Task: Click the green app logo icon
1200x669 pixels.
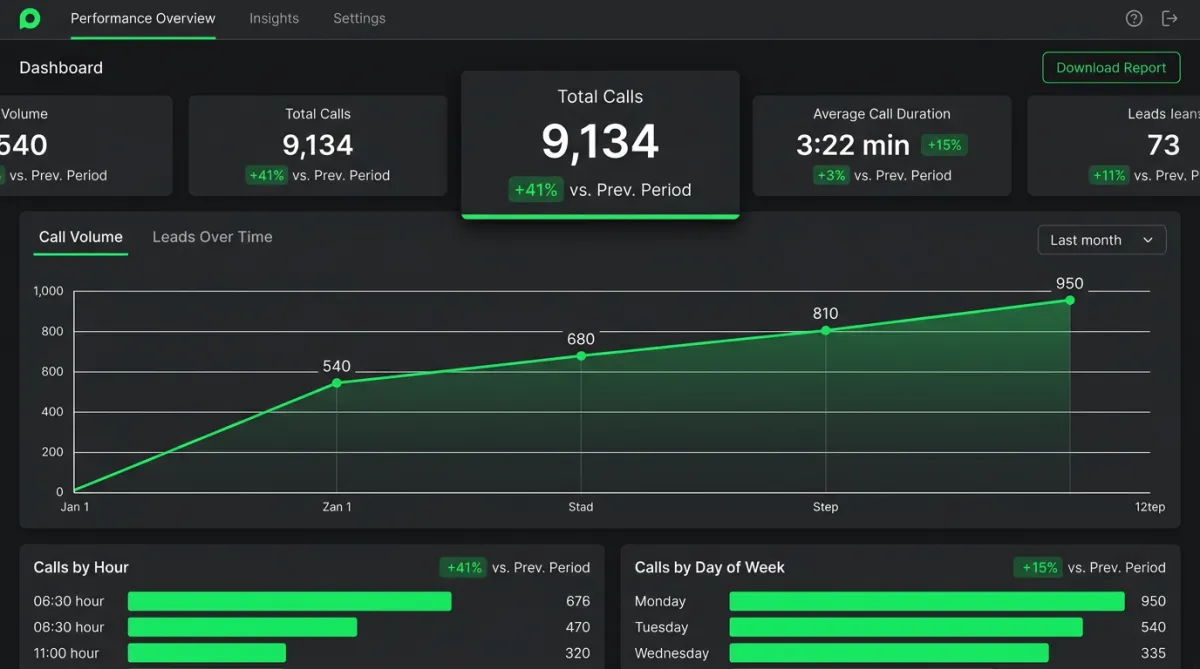Action: (30, 18)
